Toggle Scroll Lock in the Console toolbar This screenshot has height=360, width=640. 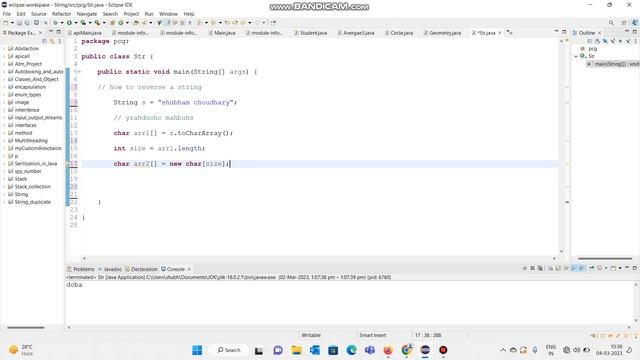pyautogui.click(x=558, y=268)
